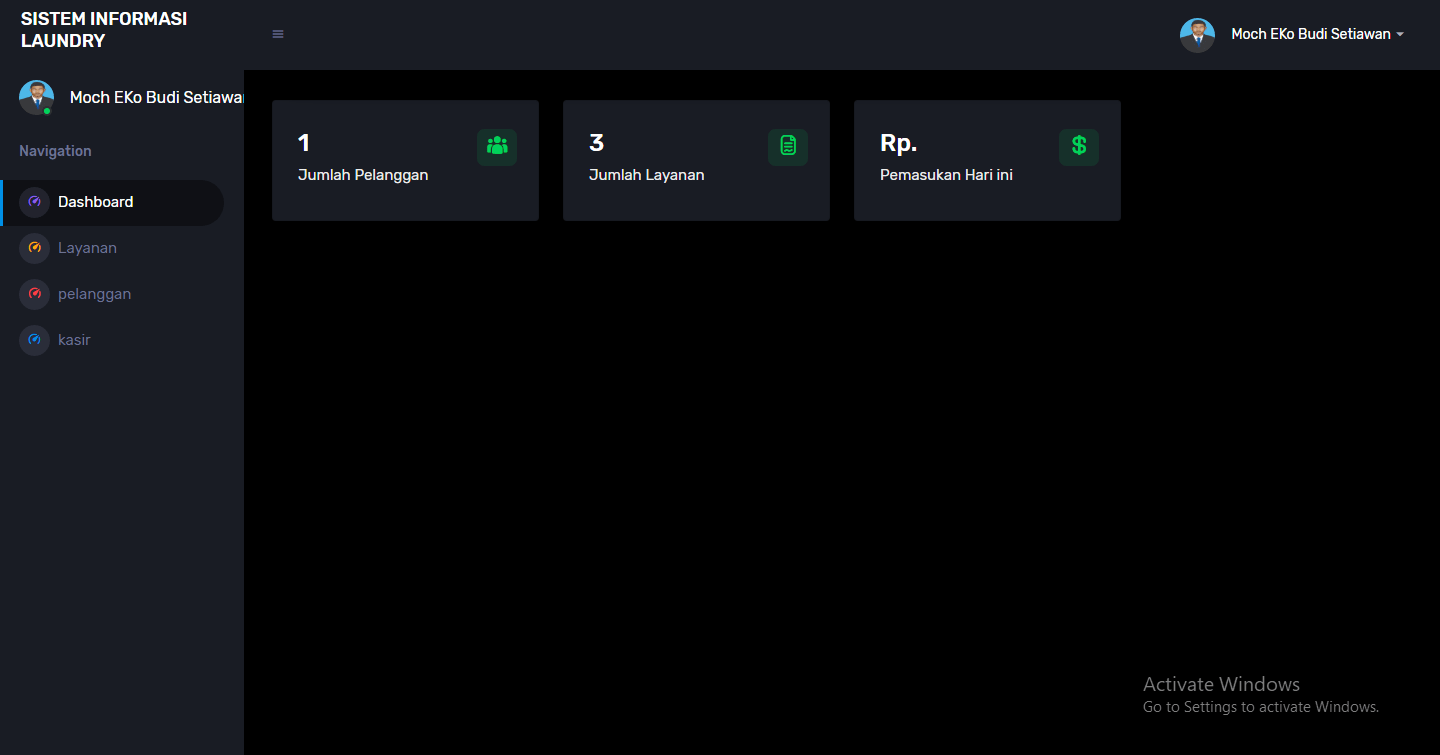
Task: Click the sidebar profile avatar with online dot
Action: click(x=36, y=97)
